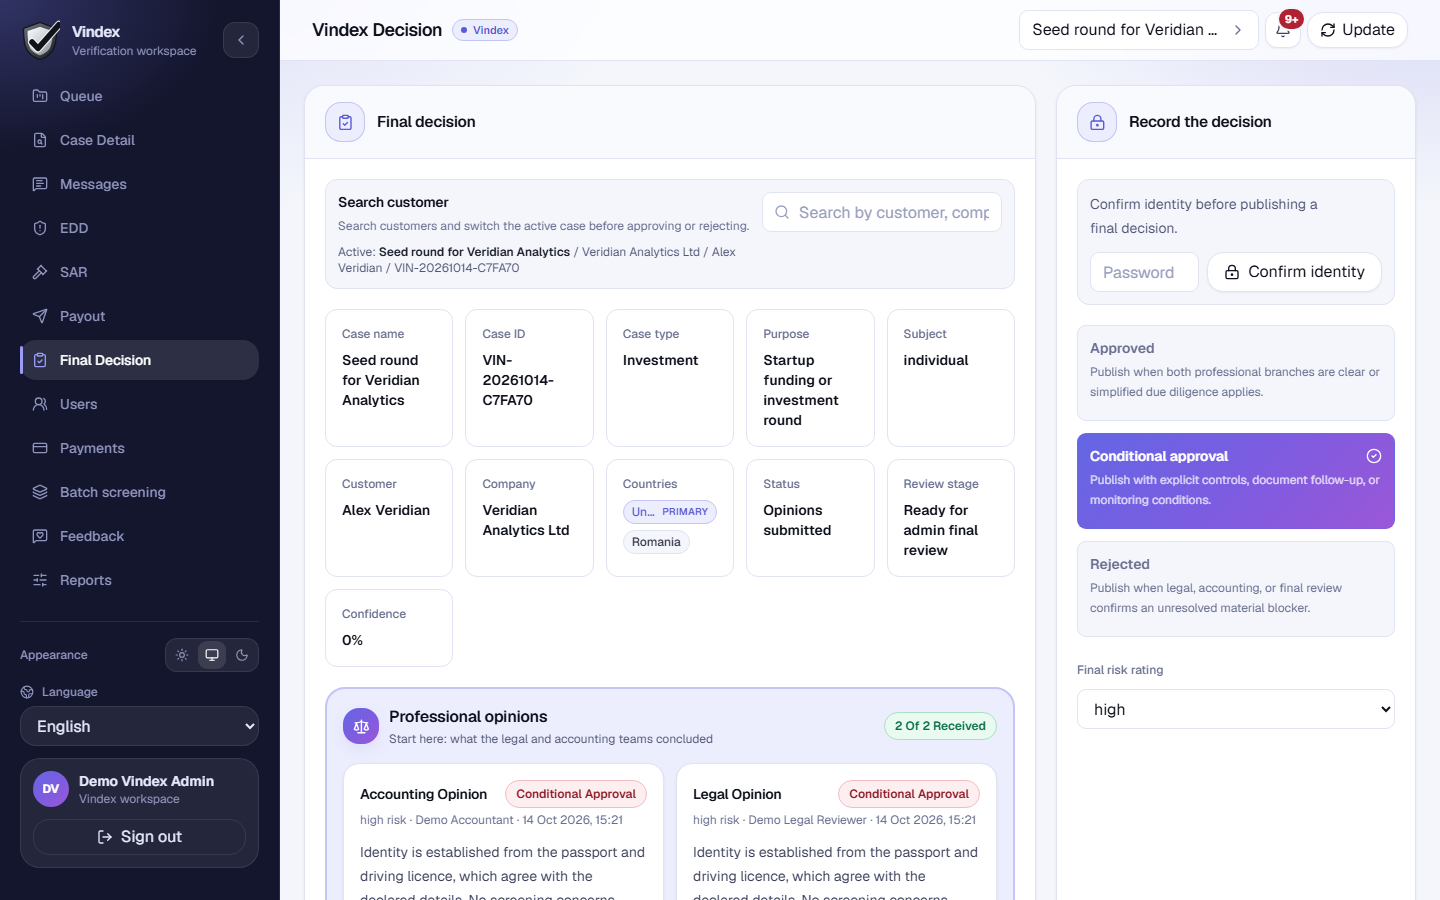Screen dimensions: 1440x900
Task: Navigate to EDD section
Action: point(139,228)
